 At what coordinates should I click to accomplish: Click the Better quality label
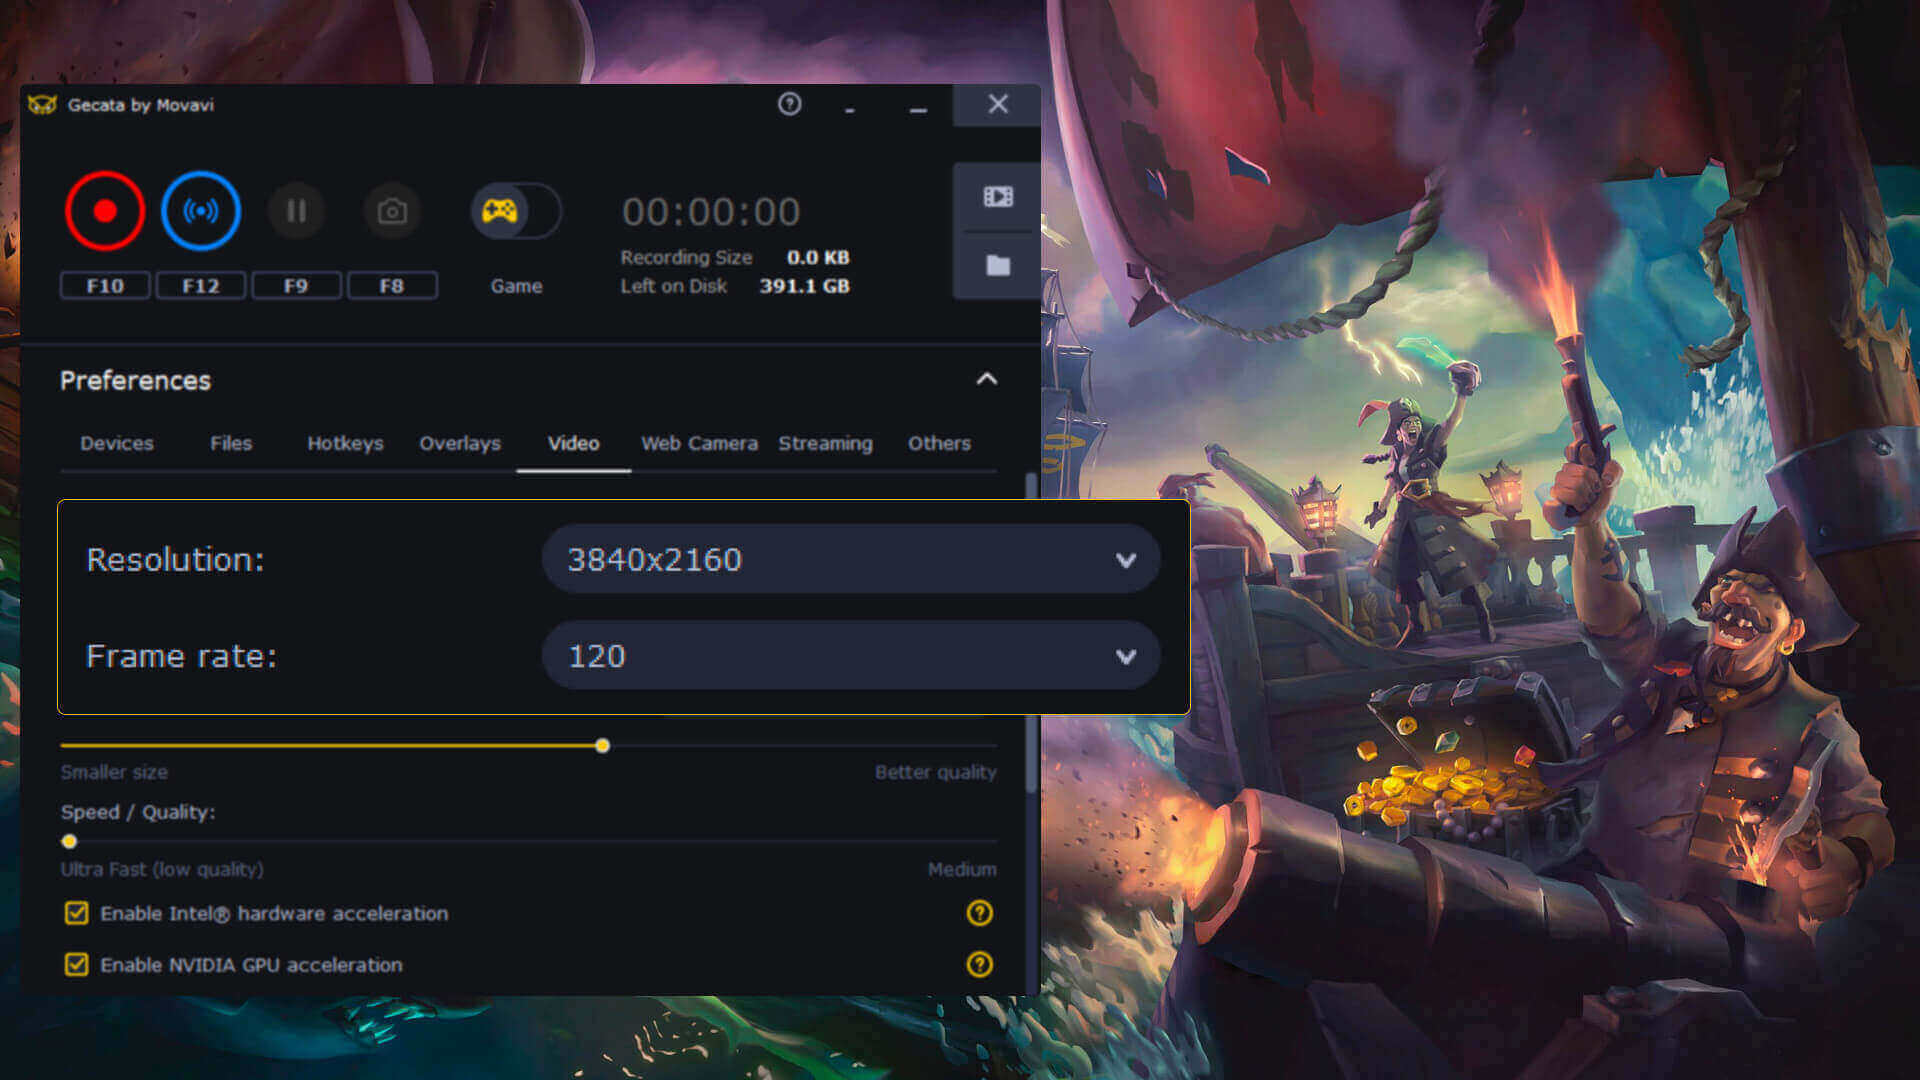point(935,772)
